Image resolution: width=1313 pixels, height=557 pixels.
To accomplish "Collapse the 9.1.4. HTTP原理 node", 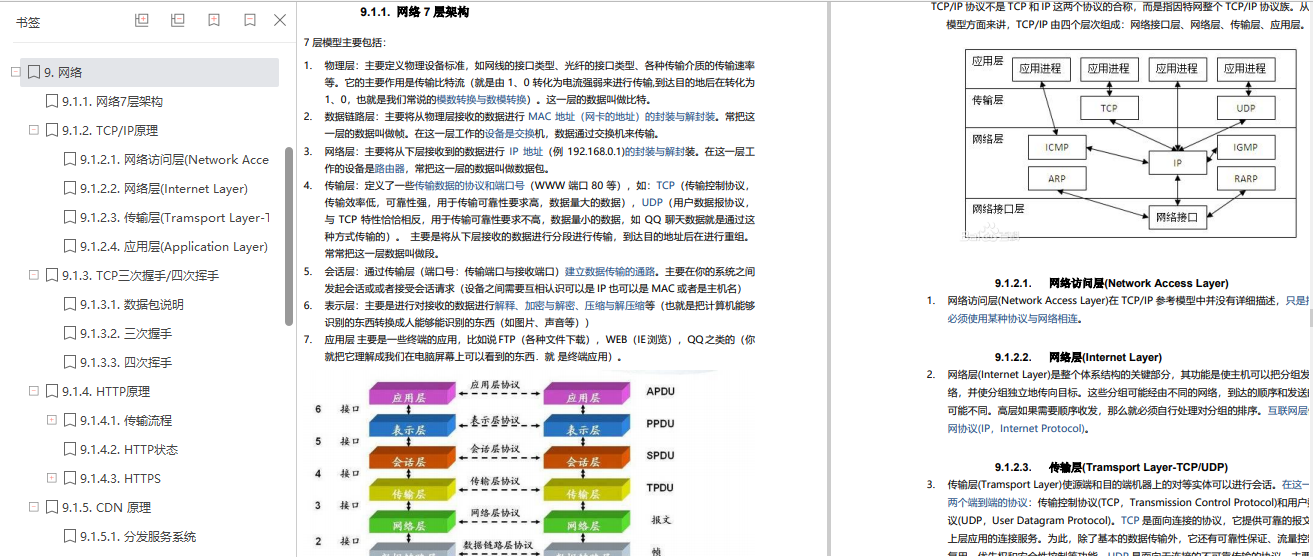I will pos(33,391).
